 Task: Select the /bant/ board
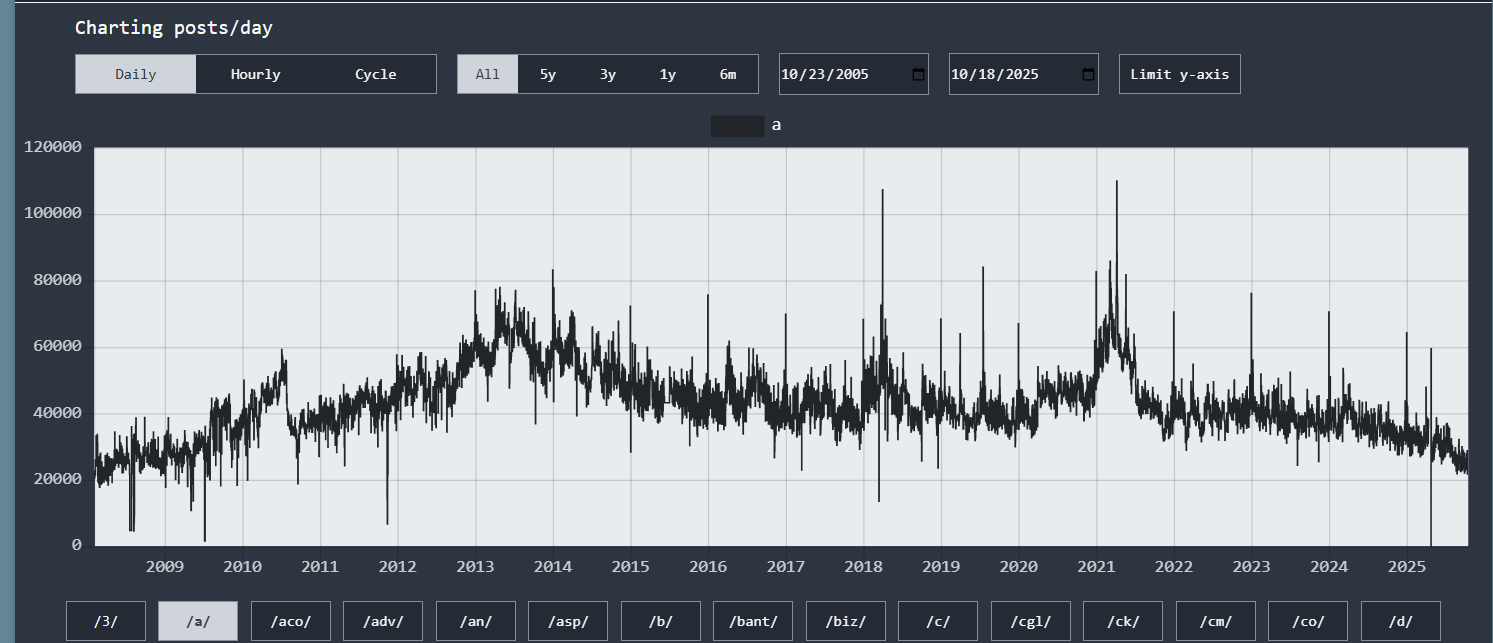point(753,621)
